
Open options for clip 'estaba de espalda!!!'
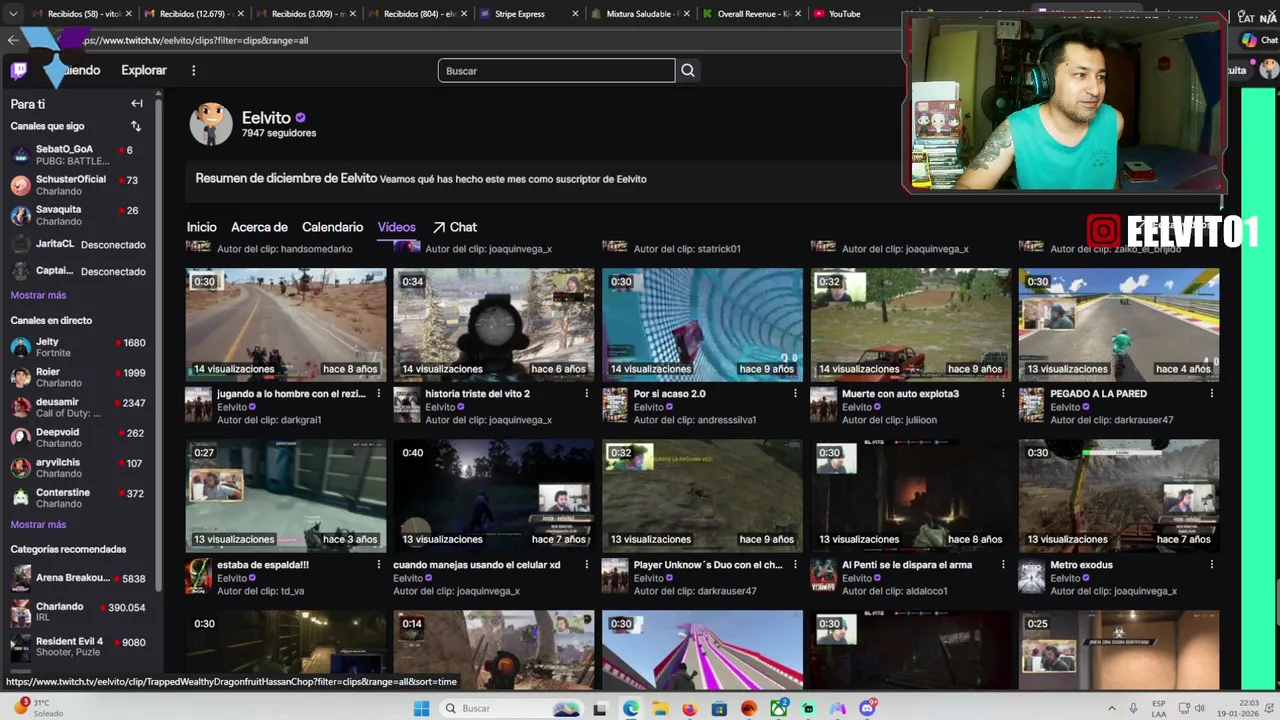378,565
